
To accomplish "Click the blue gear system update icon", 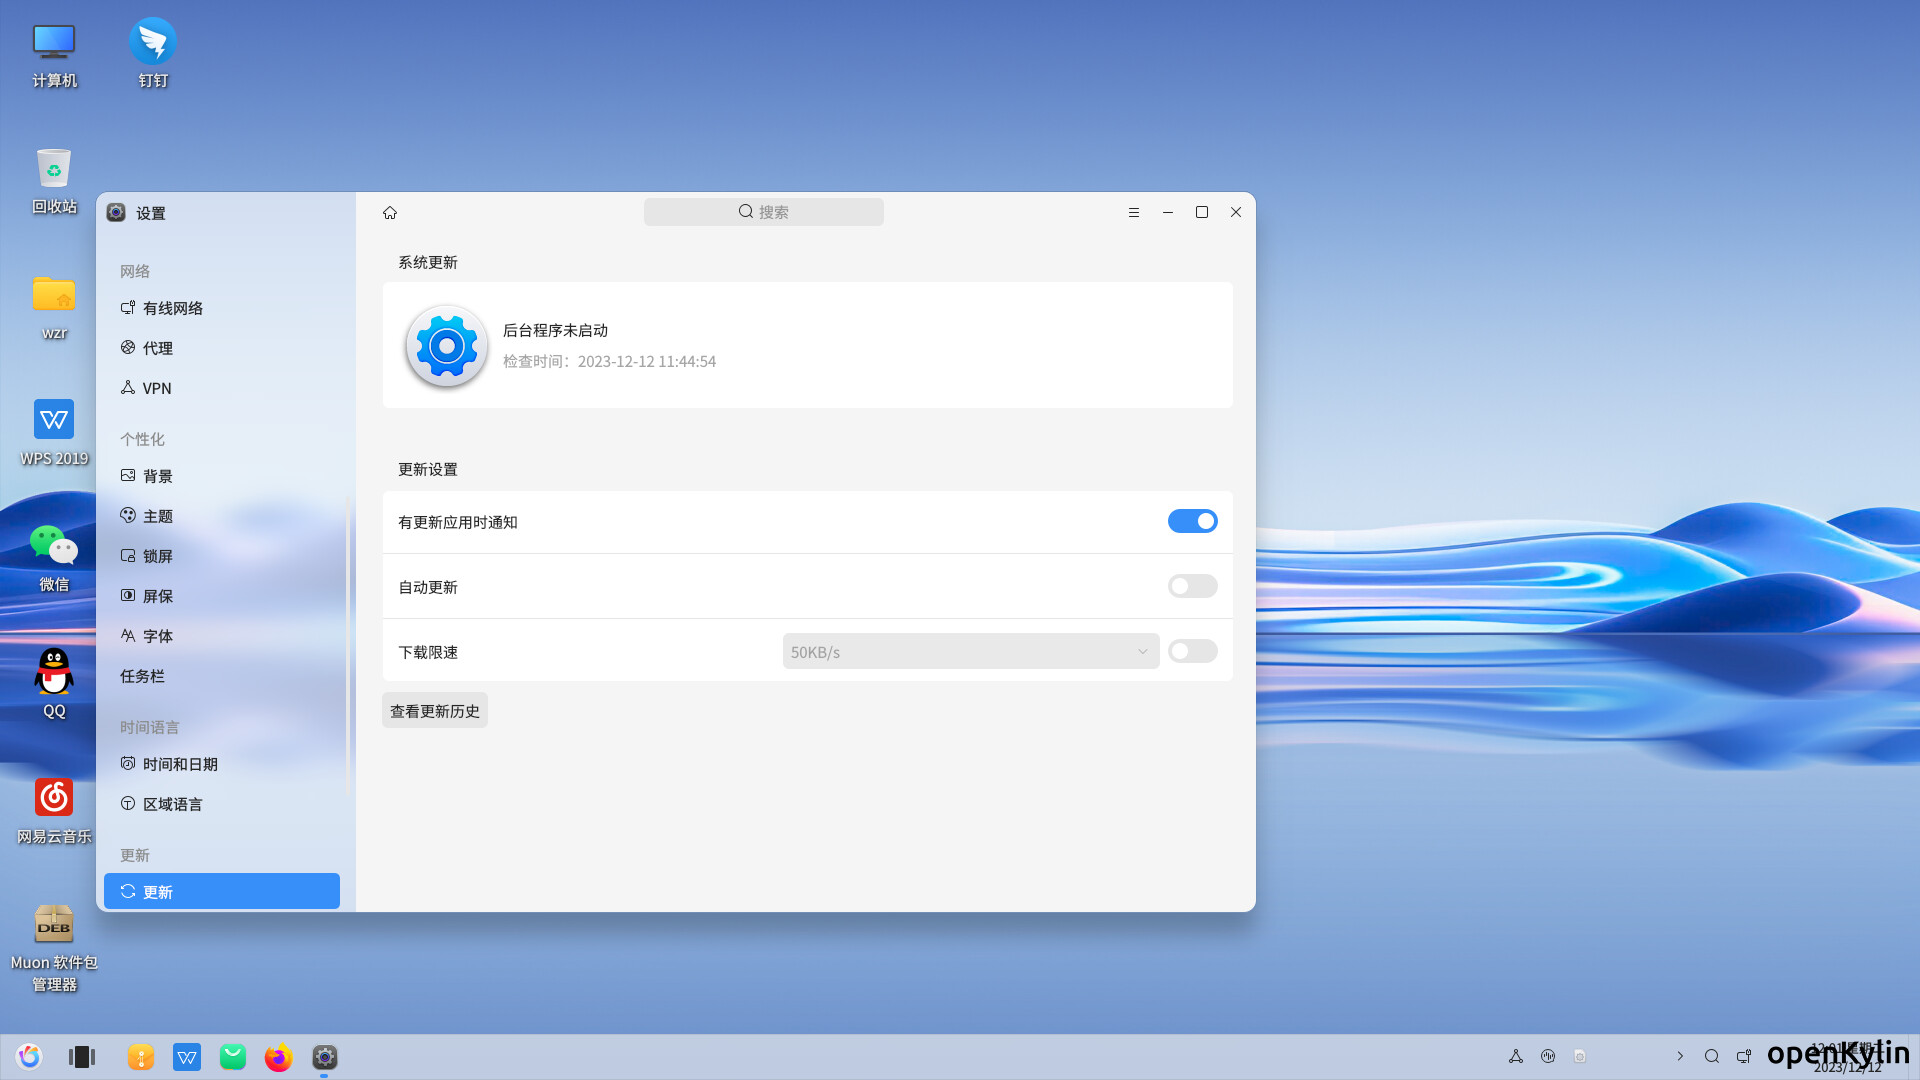I will tap(446, 346).
